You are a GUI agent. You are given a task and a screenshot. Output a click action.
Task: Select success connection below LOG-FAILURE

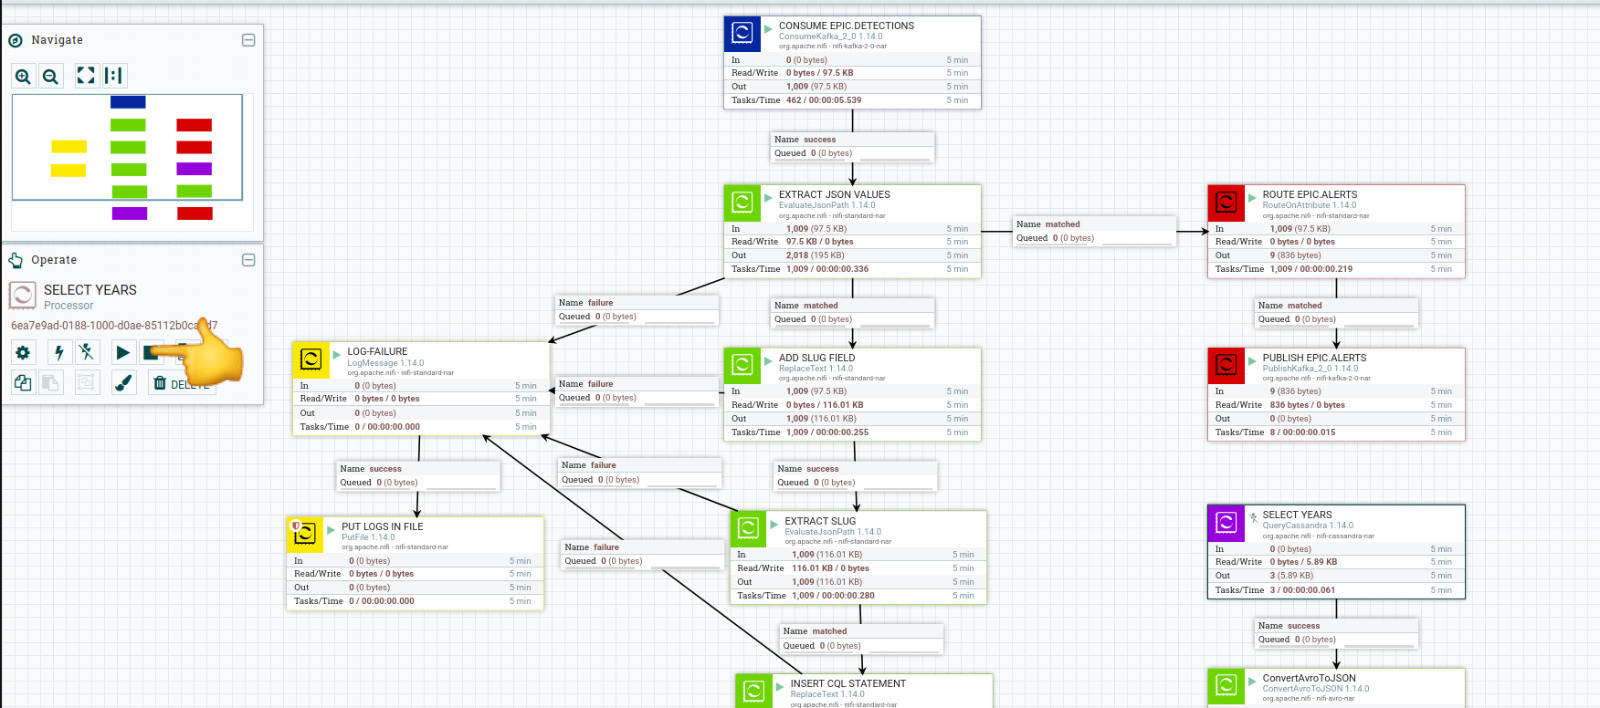tap(419, 476)
